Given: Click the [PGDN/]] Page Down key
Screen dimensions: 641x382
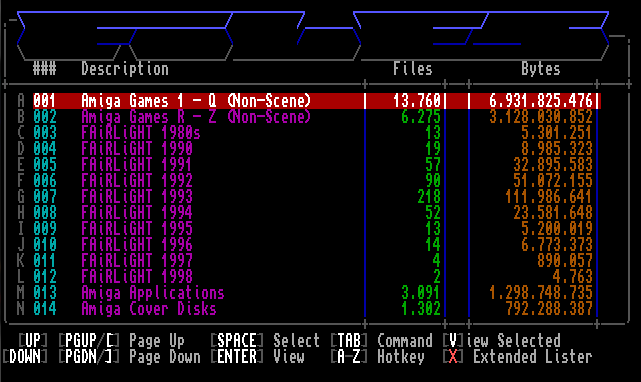Looking at the screenshot, I should (x=89, y=357).
